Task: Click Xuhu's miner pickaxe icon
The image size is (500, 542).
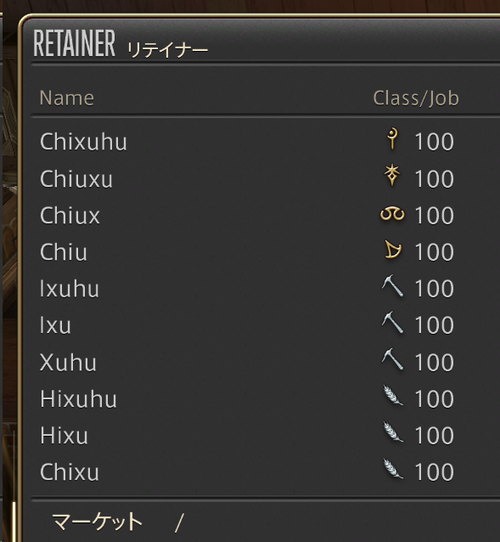Action: point(392,359)
